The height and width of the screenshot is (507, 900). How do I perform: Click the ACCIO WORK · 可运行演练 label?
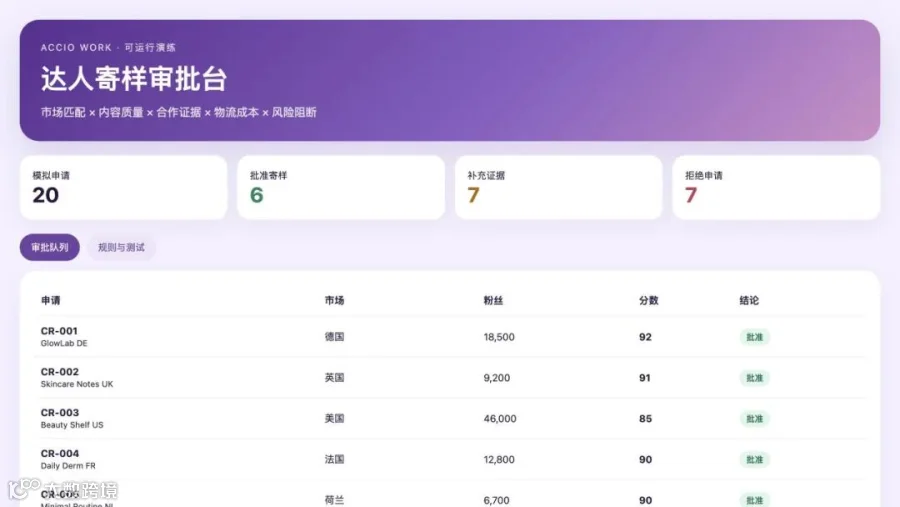(x=108, y=48)
